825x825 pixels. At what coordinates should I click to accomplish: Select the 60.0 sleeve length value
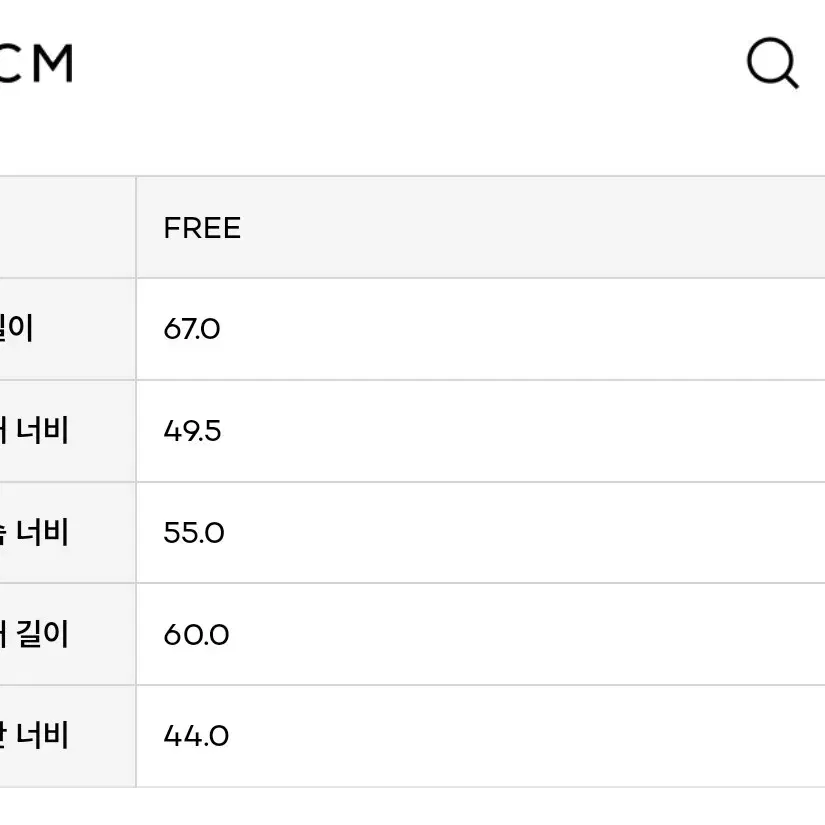(196, 635)
